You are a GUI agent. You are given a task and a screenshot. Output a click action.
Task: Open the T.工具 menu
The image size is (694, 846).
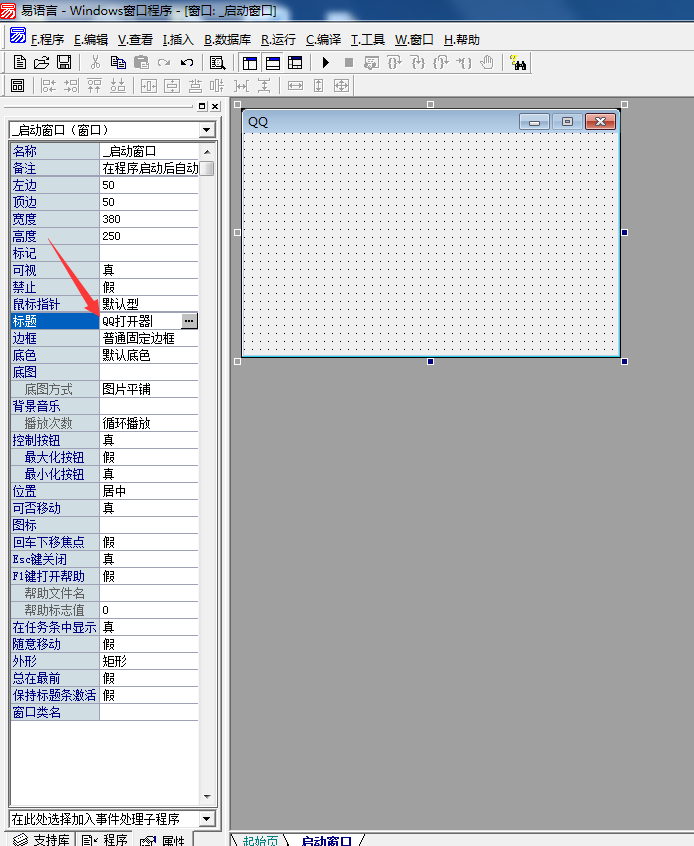click(x=368, y=40)
